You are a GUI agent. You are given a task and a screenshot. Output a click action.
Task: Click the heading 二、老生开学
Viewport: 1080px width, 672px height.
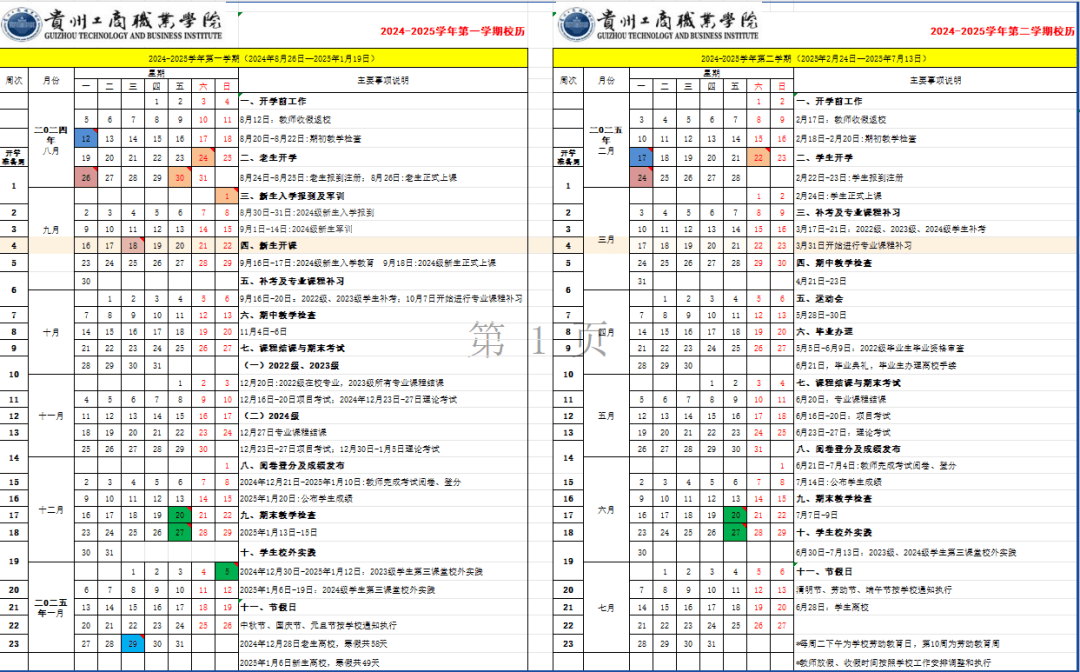tap(269, 158)
